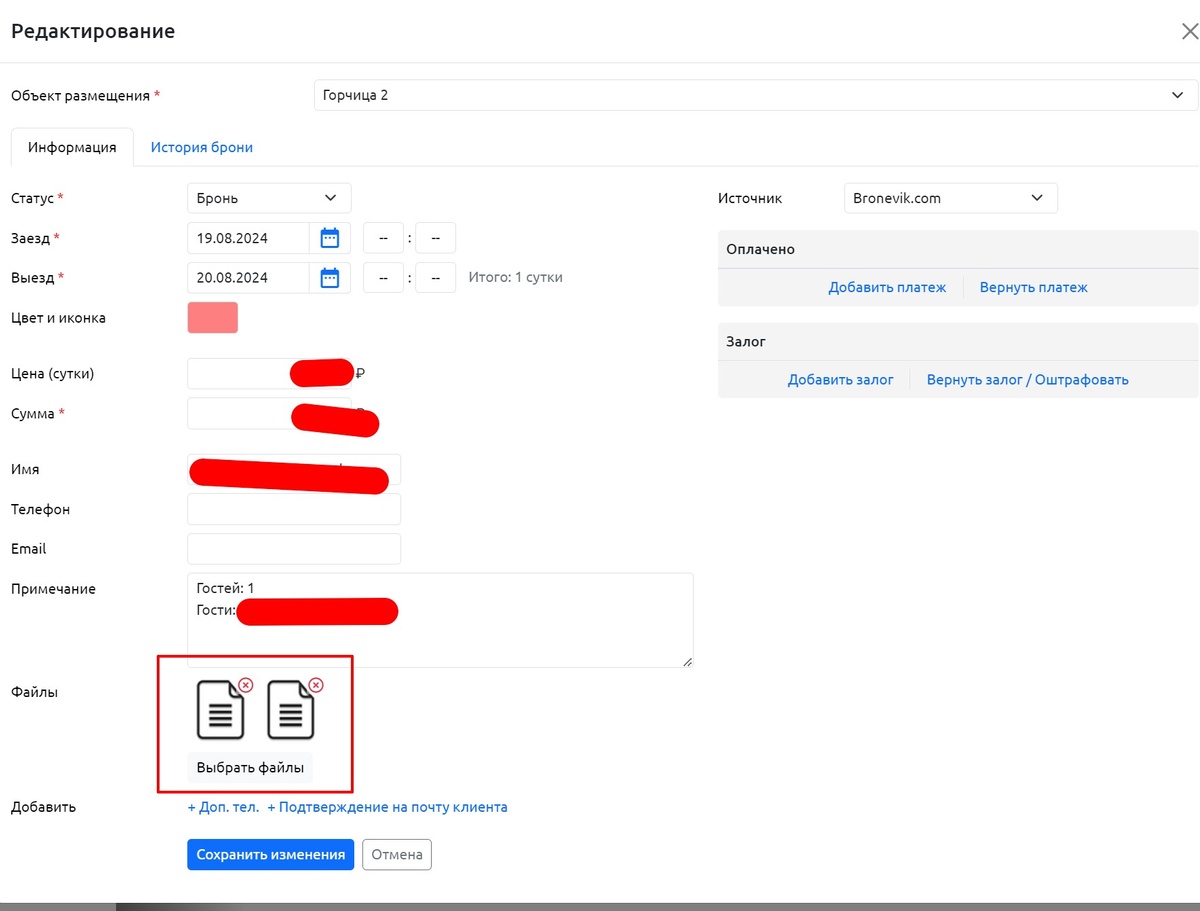Open the check-out date calendar picker
This screenshot has width=1200, height=911.
pos(330,278)
